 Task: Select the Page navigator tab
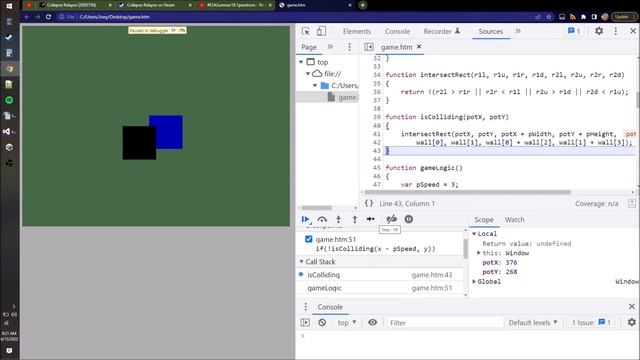click(309, 47)
